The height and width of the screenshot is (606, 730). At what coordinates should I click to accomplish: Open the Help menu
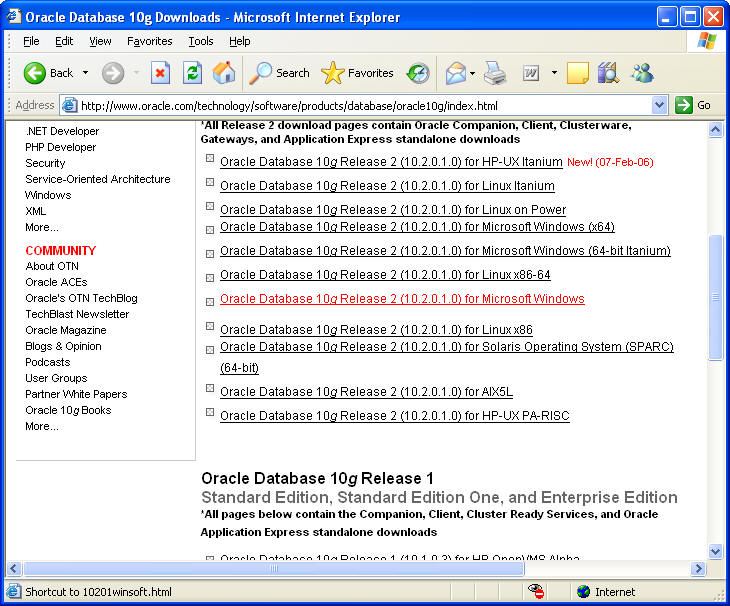coord(239,41)
